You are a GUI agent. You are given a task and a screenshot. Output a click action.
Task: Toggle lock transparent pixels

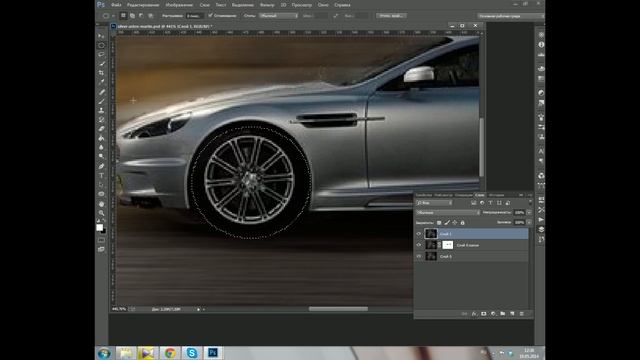(x=439, y=223)
